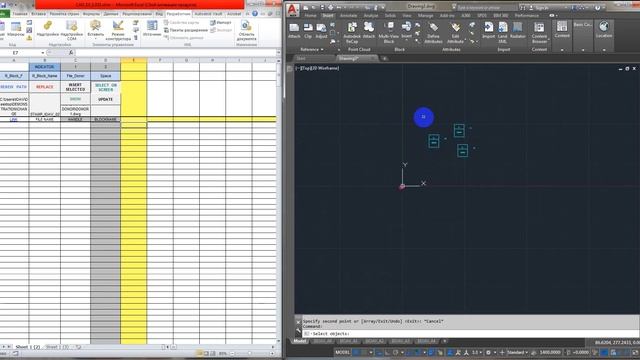Select the teal block nearest the blue circle
This screenshot has height=360, width=640.
pyautogui.click(x=434, y=141)
